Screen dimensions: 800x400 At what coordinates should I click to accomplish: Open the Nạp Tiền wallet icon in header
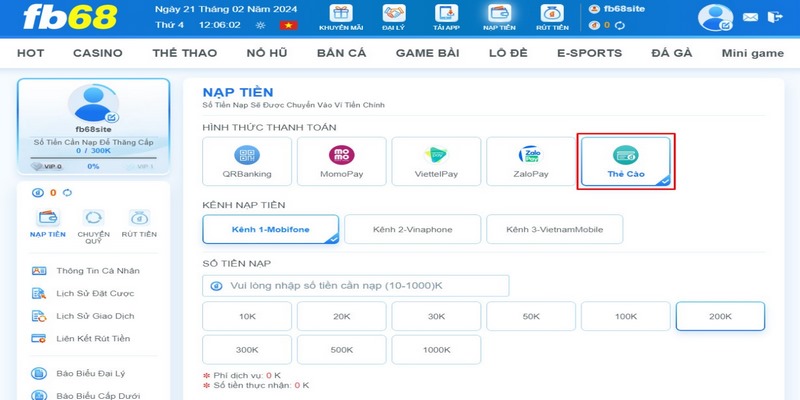coord(499,14)
